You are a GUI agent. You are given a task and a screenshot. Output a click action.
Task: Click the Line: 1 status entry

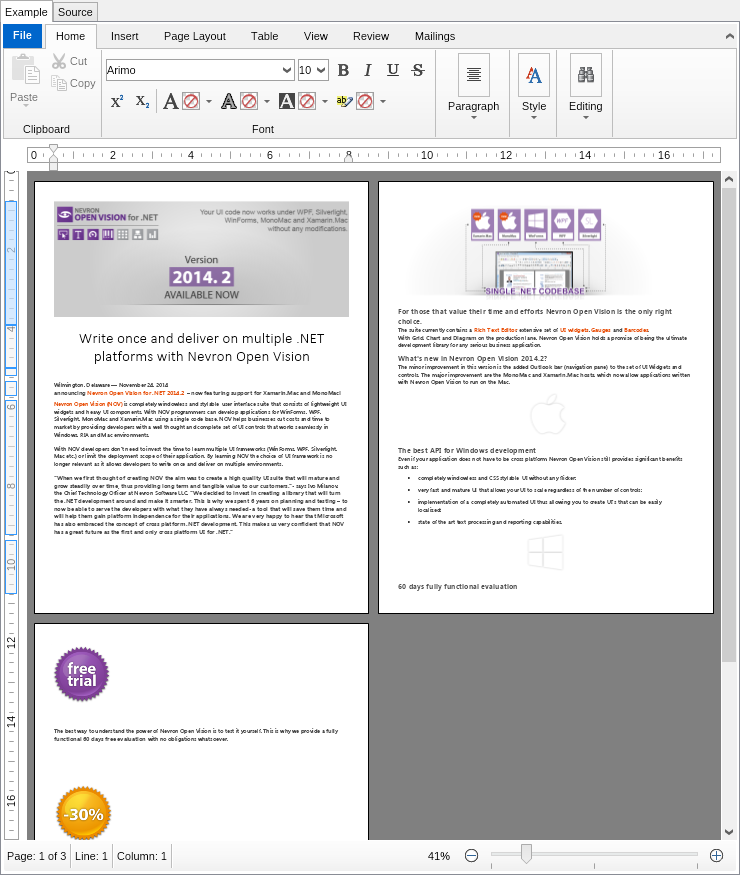click(91, 856)
